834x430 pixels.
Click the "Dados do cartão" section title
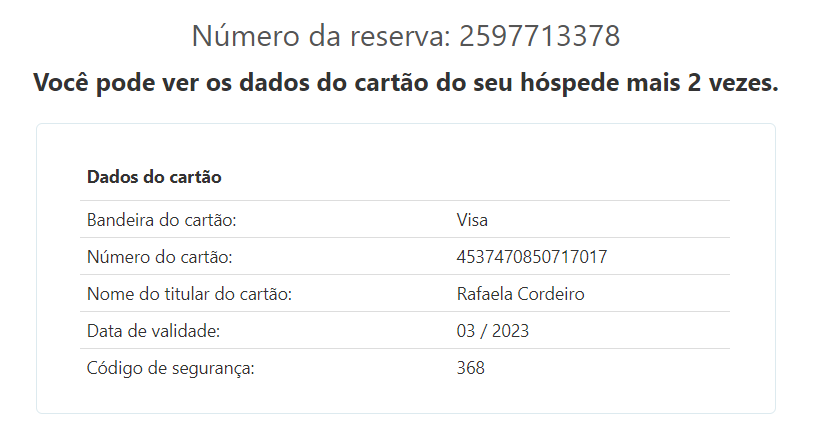[154, 177]
